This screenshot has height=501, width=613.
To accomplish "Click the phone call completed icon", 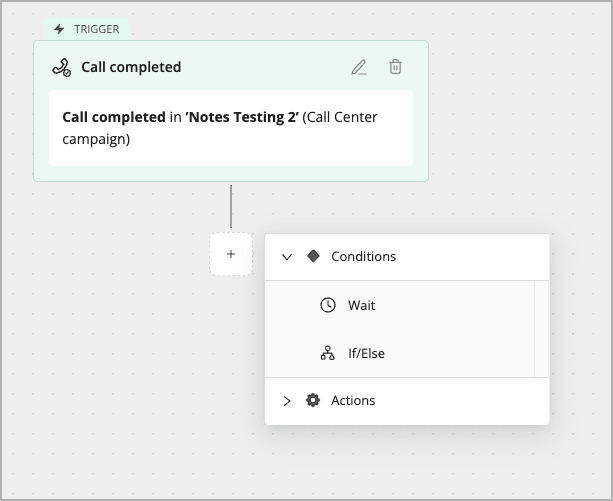I will [x=62, y=68].
